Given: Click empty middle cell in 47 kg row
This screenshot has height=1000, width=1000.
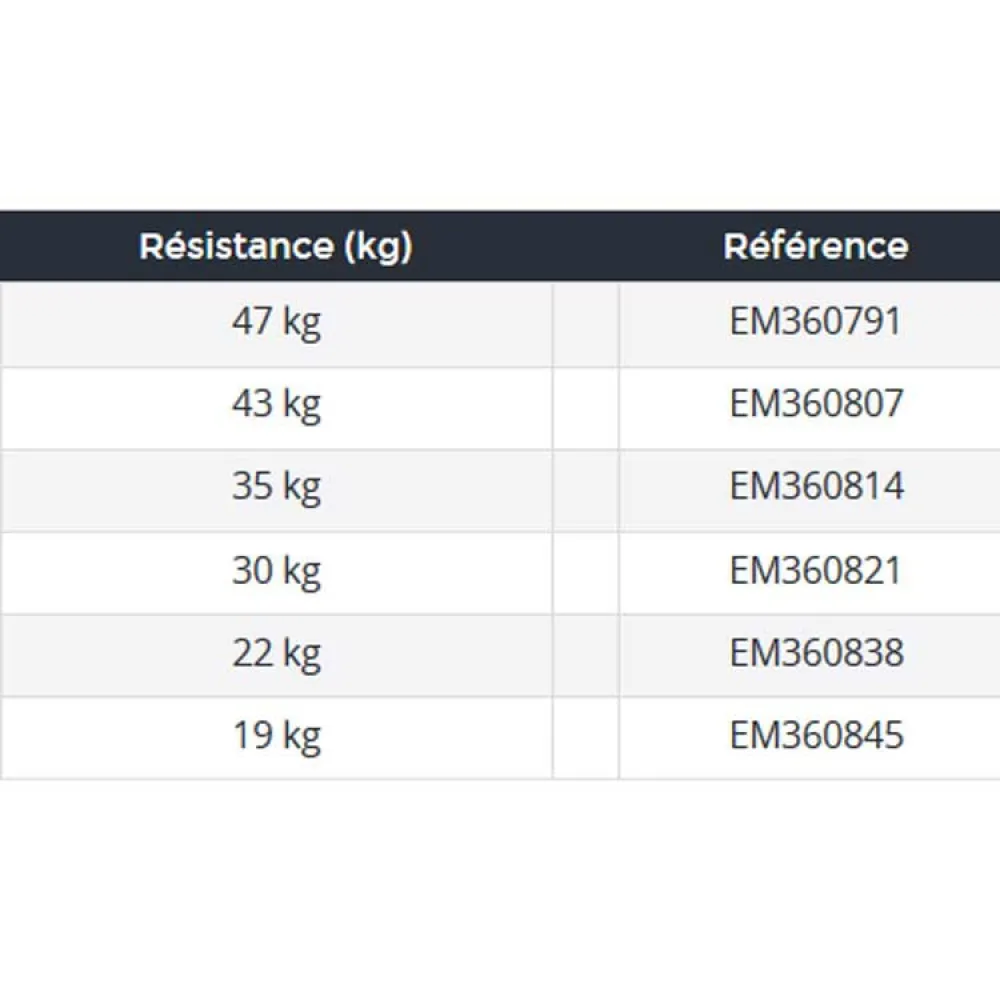Looking at the screenshot, I should click(x=585, y=325).
